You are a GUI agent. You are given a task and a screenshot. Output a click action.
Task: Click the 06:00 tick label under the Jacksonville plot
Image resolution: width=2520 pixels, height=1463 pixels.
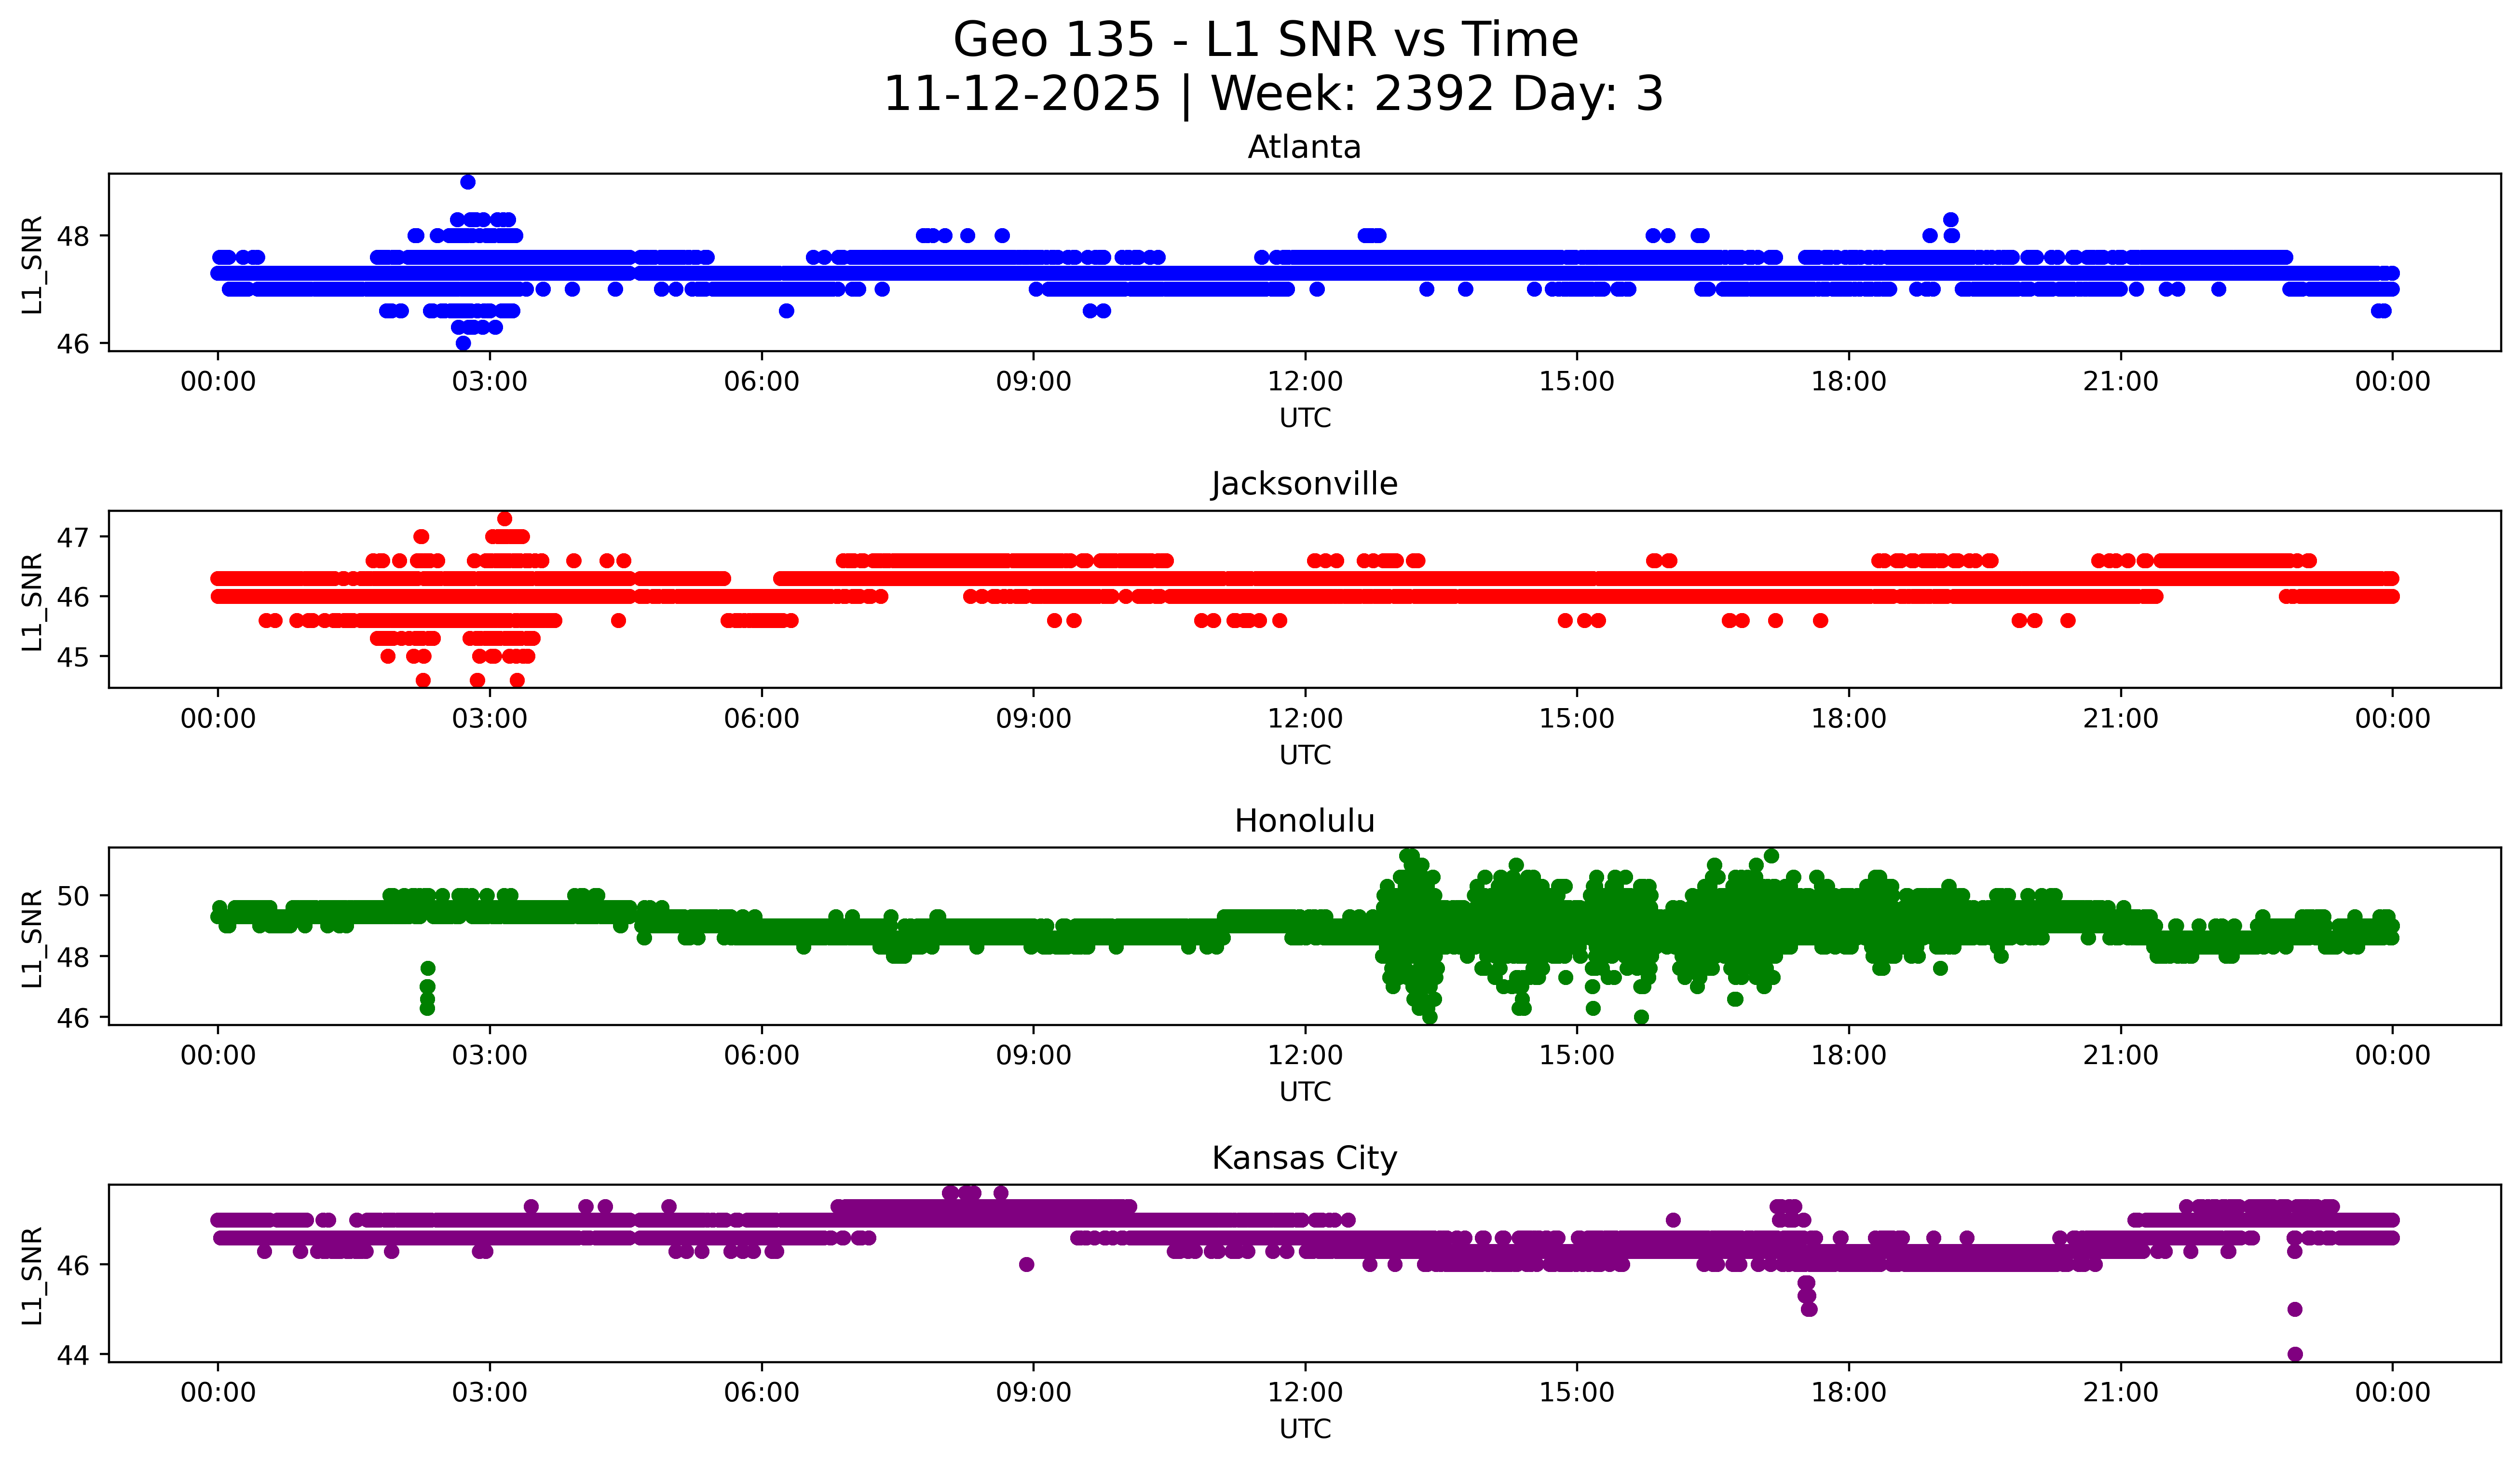click(761, 719)
